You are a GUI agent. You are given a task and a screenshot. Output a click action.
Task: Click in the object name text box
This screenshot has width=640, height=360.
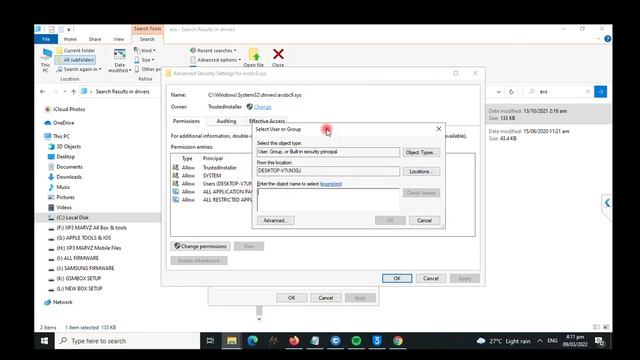(x=328, y=200)
